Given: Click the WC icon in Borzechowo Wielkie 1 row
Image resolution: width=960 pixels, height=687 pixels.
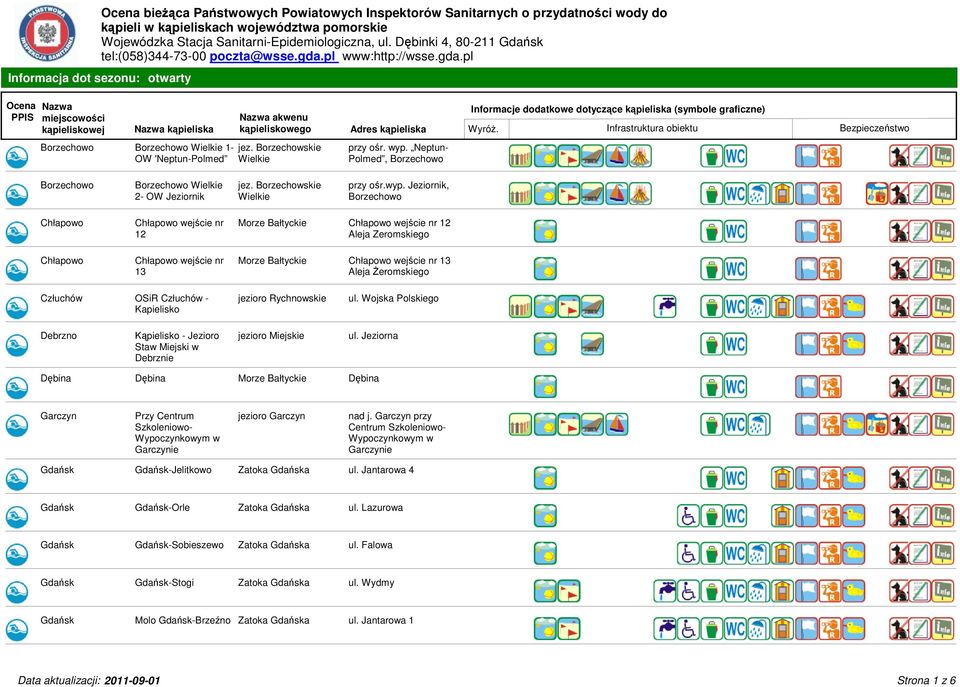Looking at the screenshot, I should (x=735, y=156).
